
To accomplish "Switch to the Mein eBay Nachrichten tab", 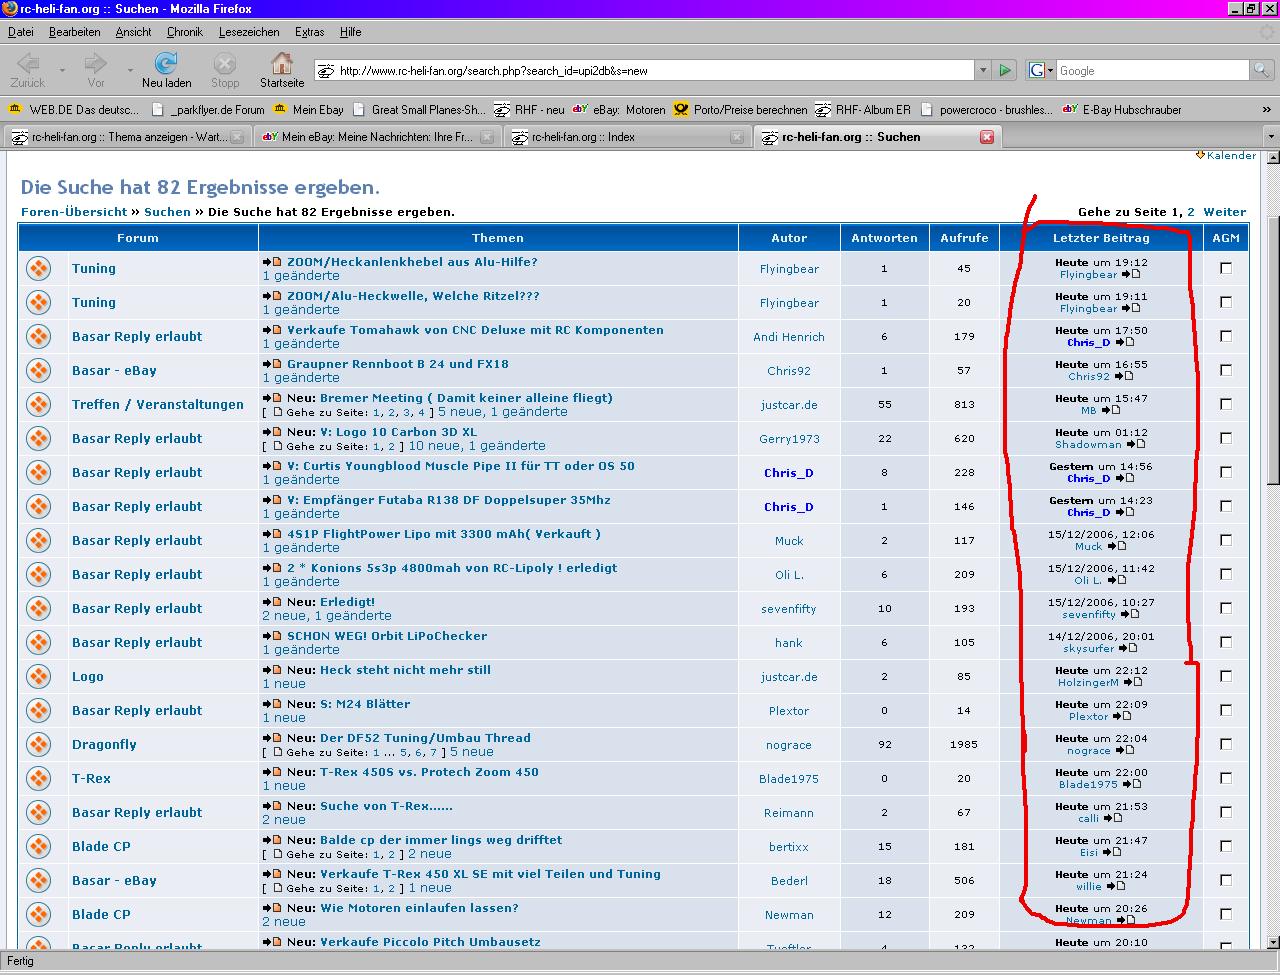I will click(377, 137).
